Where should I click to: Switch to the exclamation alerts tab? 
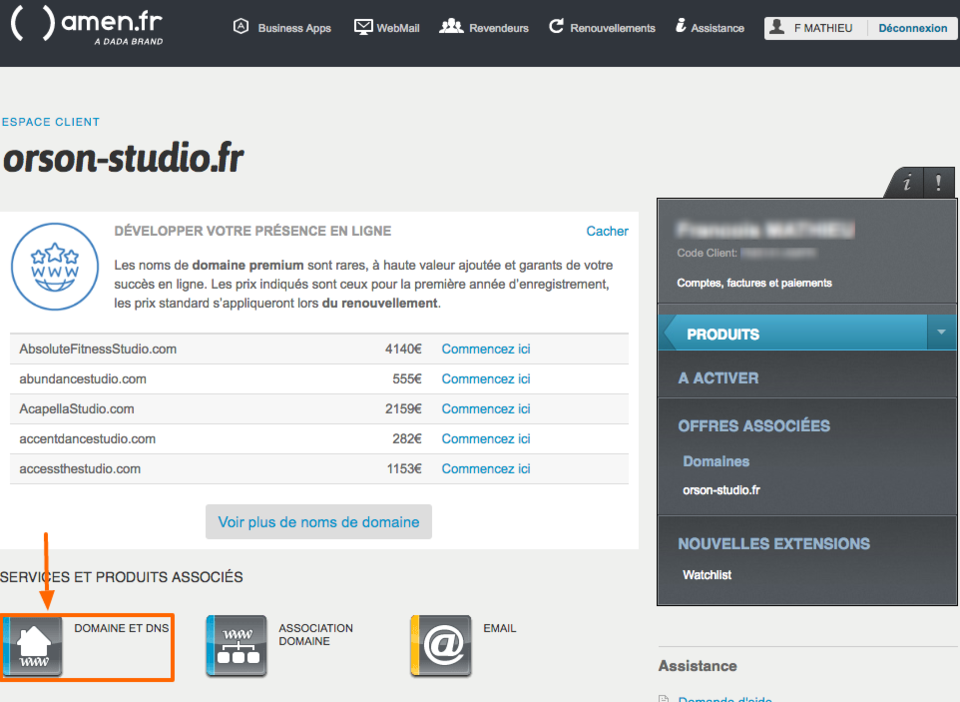click(x=939, y=182)
